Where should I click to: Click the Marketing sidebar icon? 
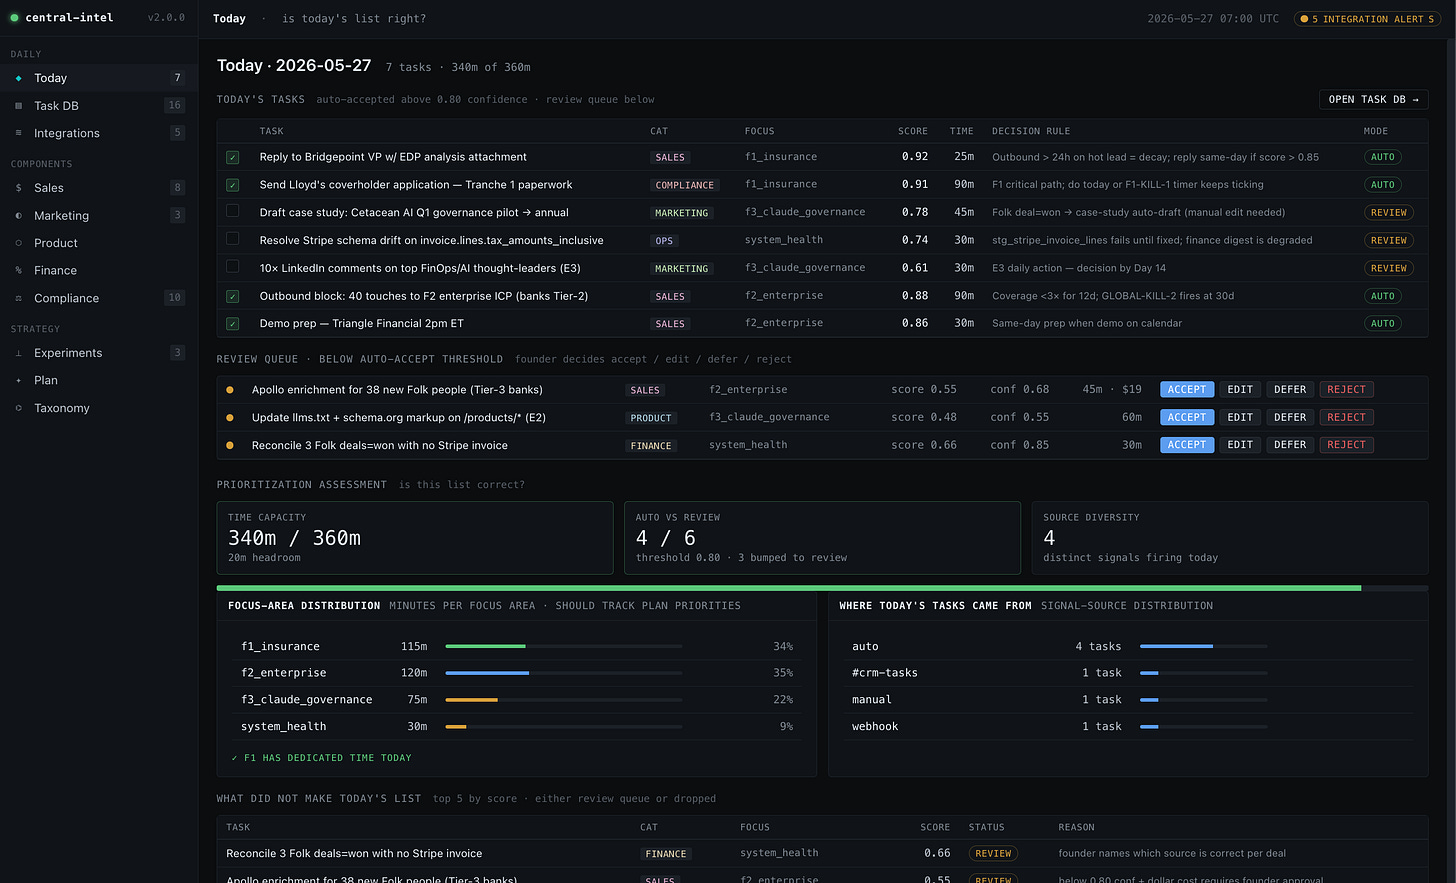18,215
